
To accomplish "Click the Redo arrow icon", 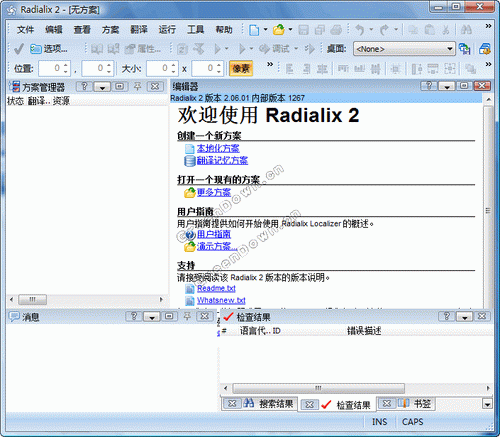I will click(384, 30).
